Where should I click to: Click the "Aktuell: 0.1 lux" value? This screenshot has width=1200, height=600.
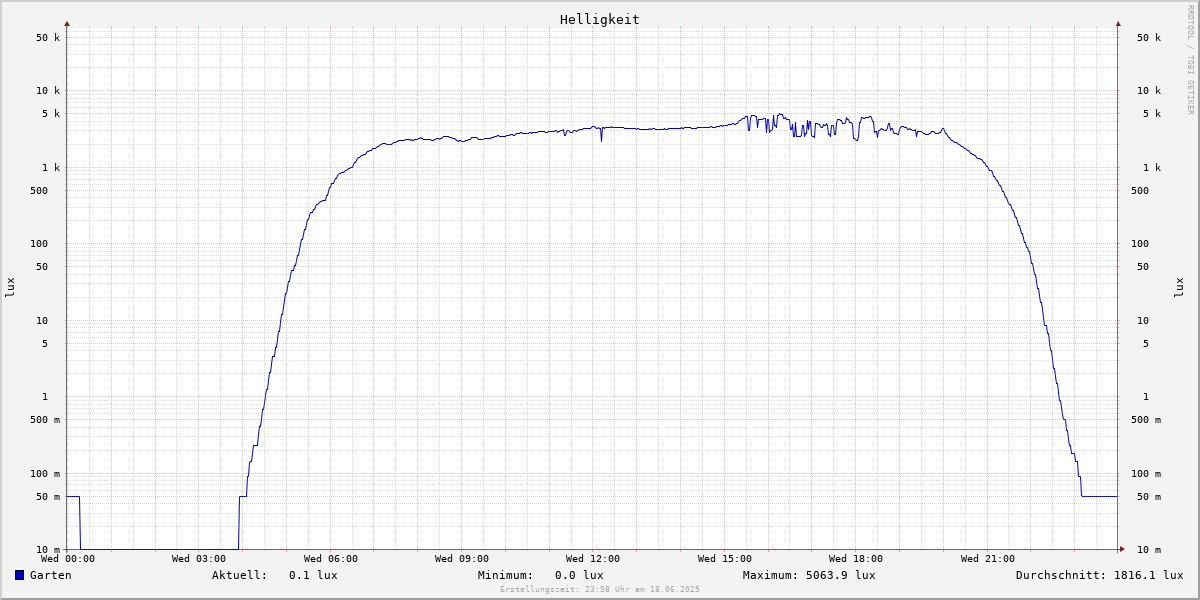275,575
